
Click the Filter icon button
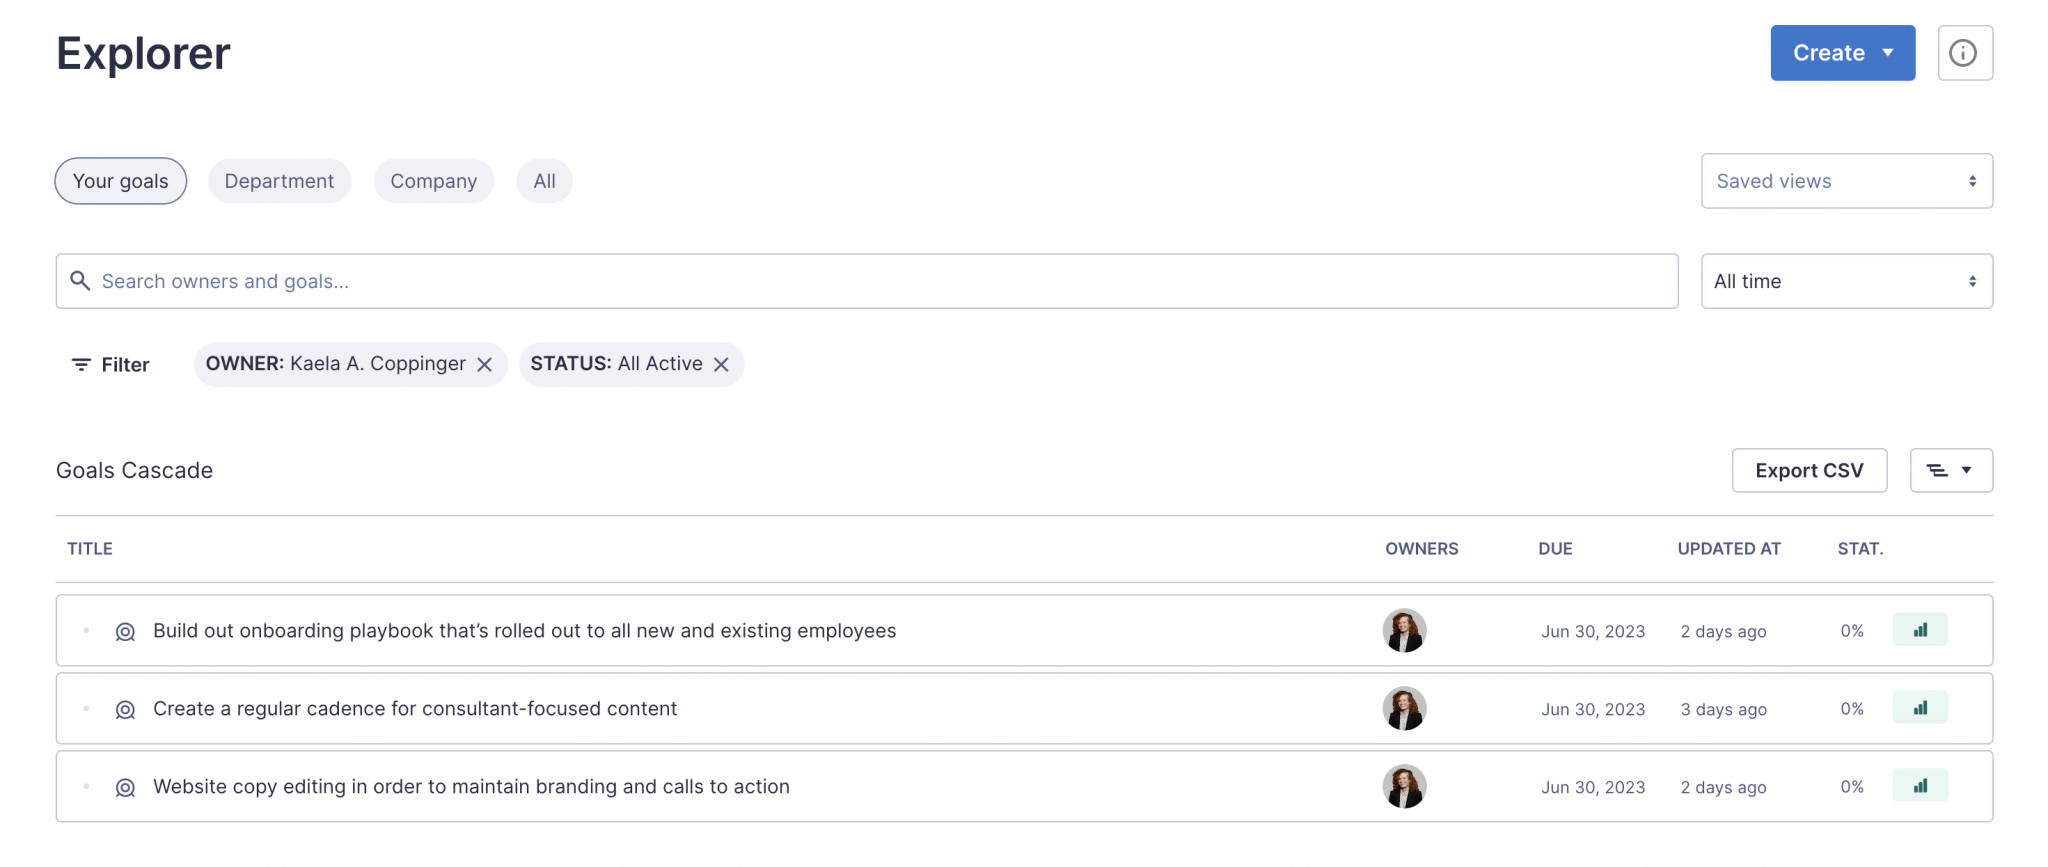pos(110,365)
